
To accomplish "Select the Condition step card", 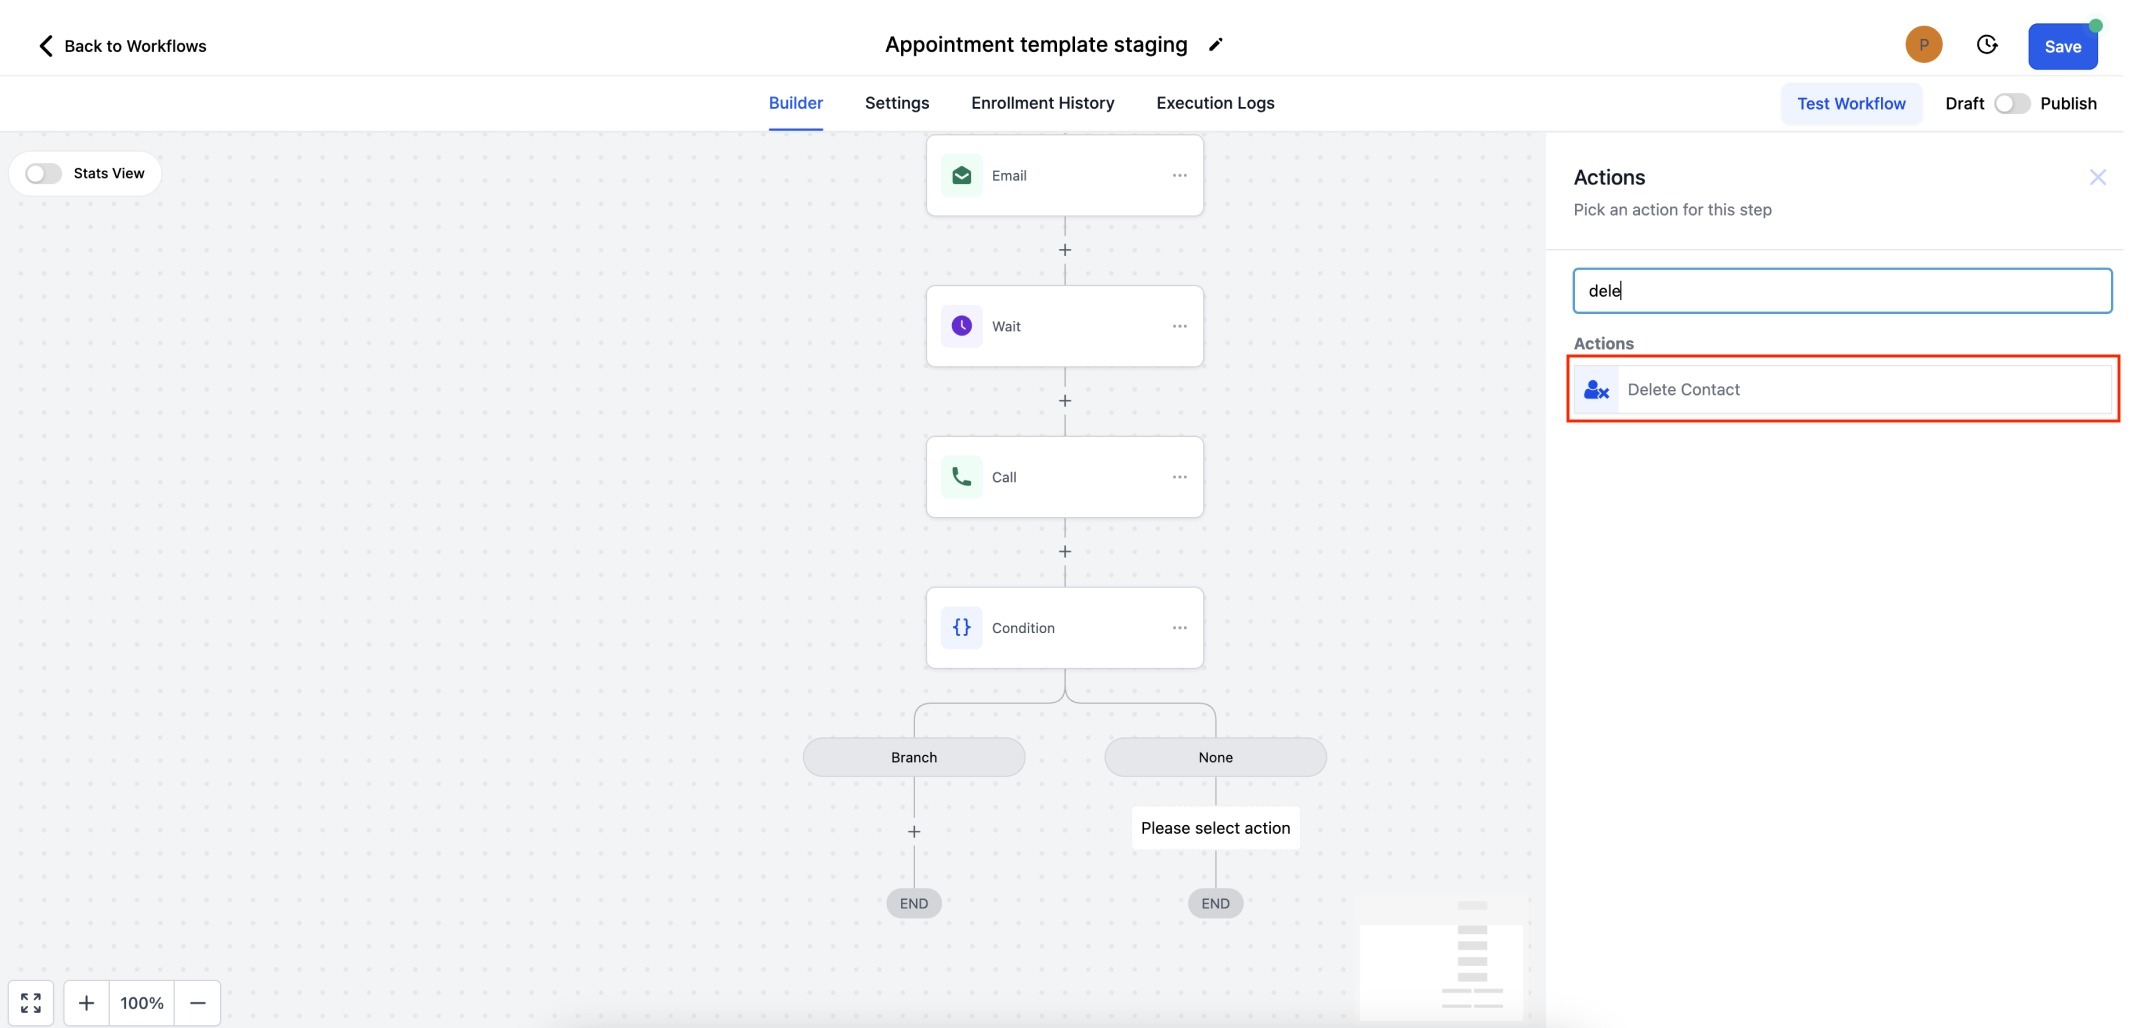I will (1065, 628).
